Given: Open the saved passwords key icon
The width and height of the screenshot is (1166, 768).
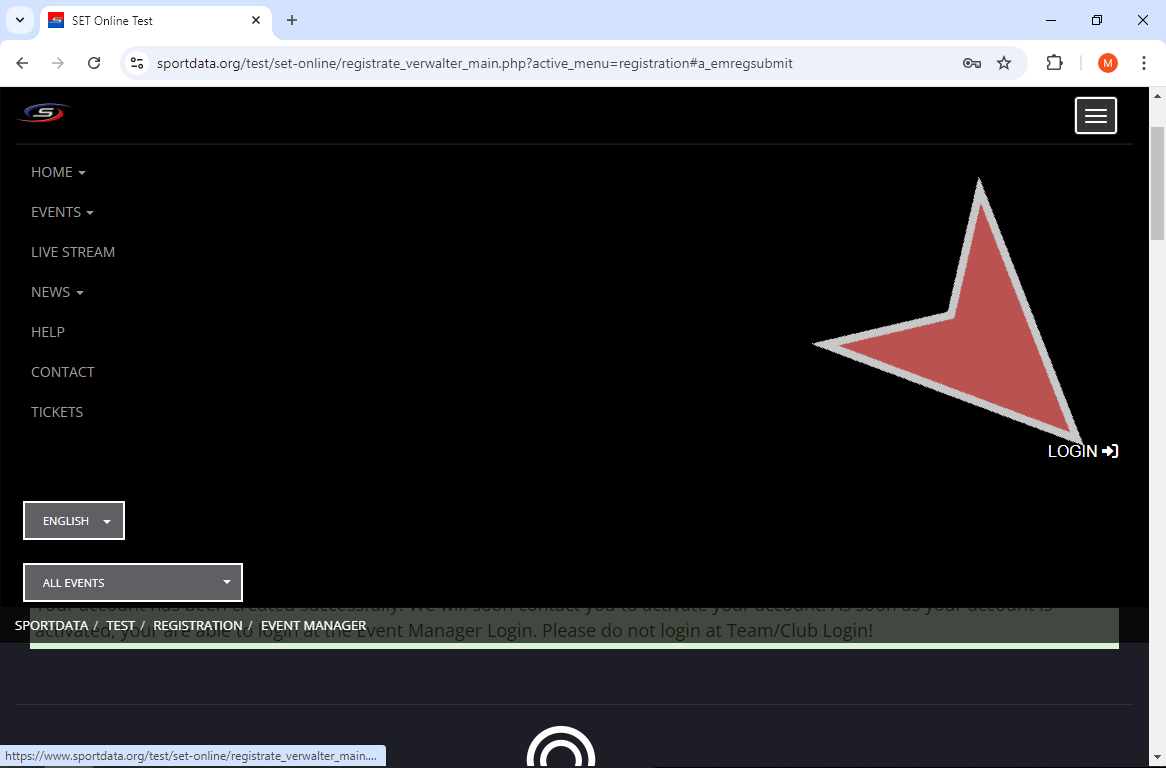Looking at the screenshot, I should point(971,63).
